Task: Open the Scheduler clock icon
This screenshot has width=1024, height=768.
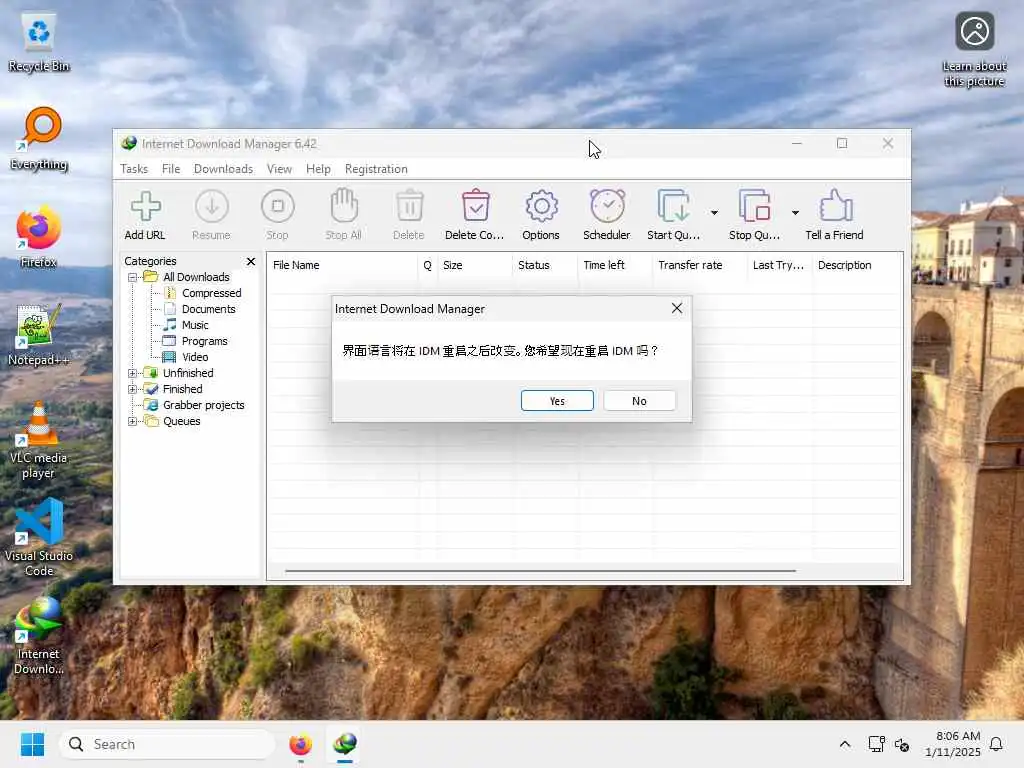Action: (607, 206)
